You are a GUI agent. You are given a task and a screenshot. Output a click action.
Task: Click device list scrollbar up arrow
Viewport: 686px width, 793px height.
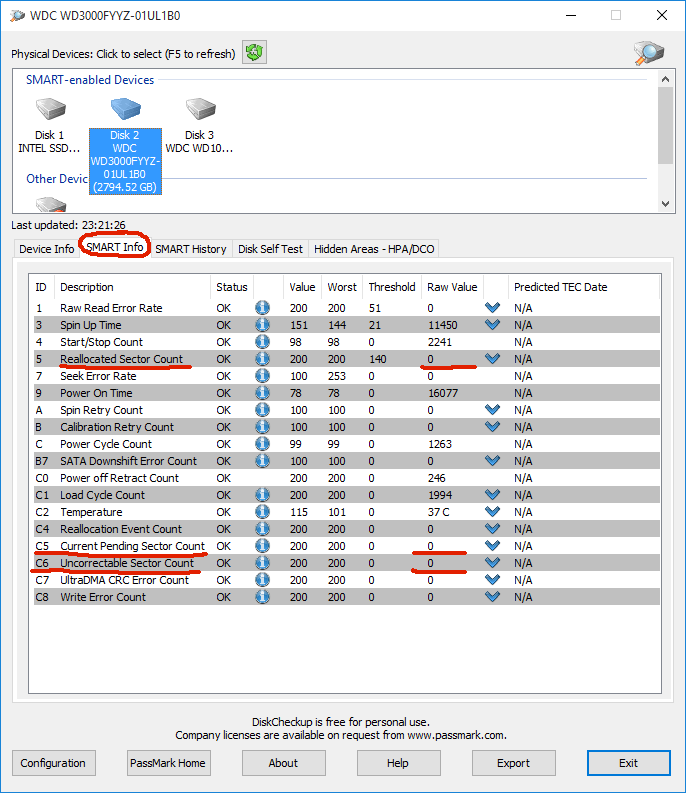[x=665, y=79]
